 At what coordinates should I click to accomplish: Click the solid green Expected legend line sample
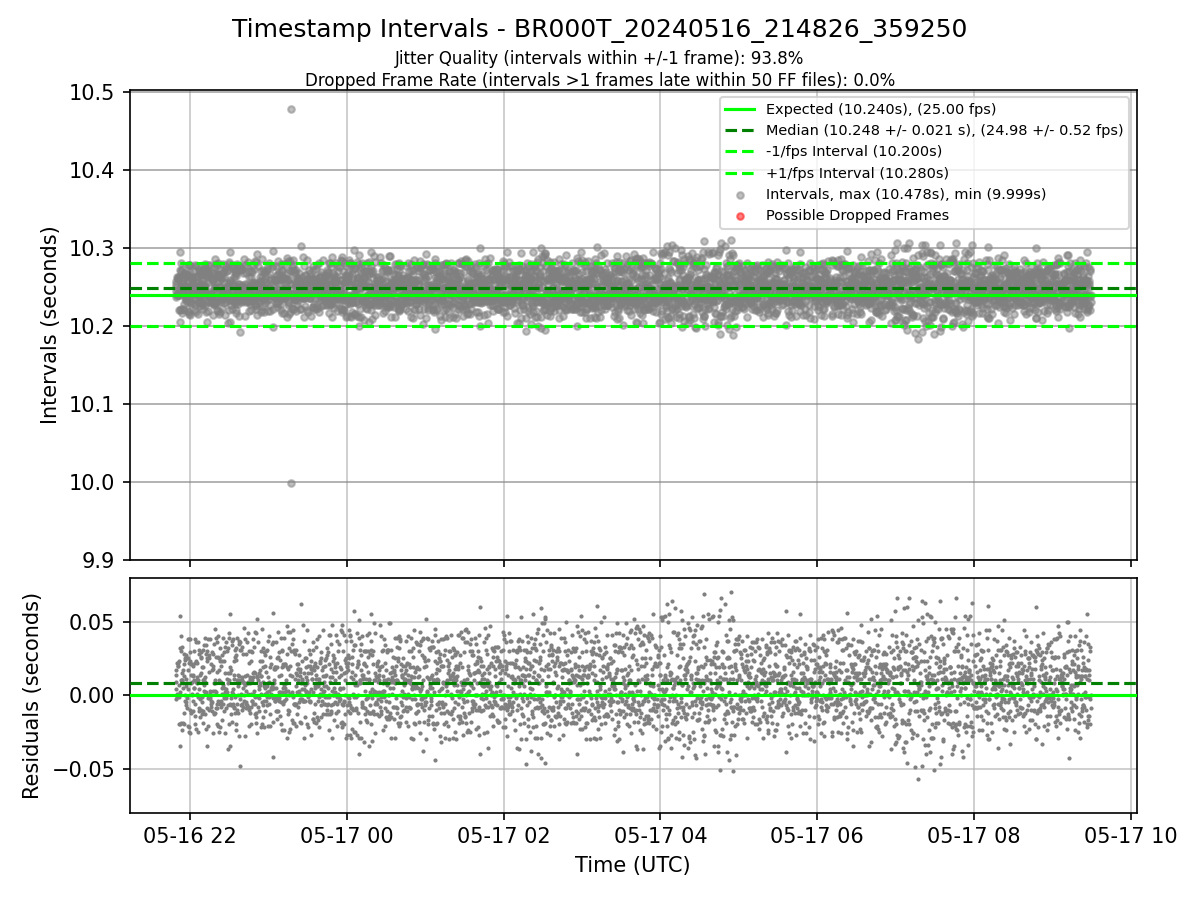tap(739, 109)
